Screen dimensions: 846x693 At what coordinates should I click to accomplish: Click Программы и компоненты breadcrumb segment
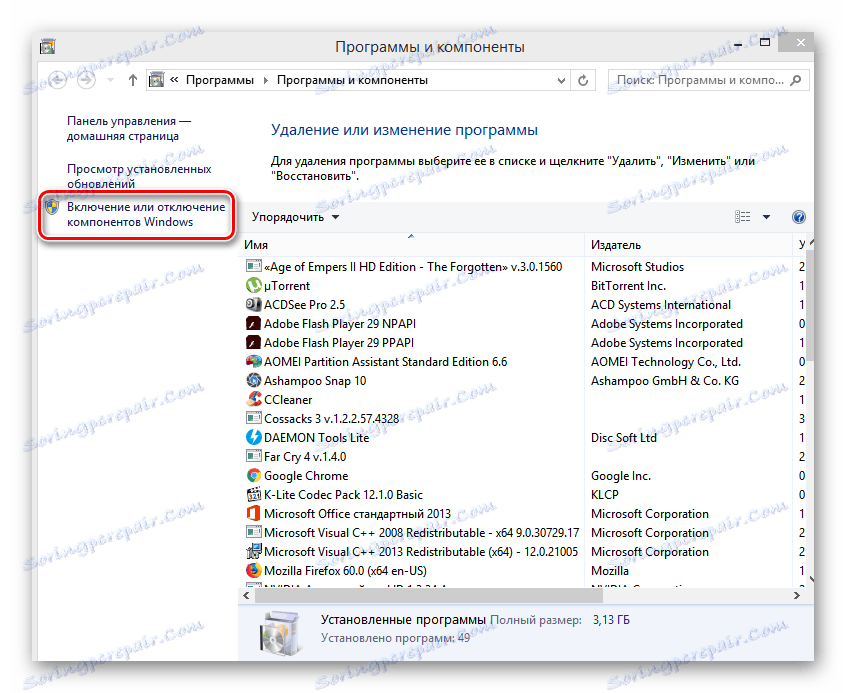(352, 80)
